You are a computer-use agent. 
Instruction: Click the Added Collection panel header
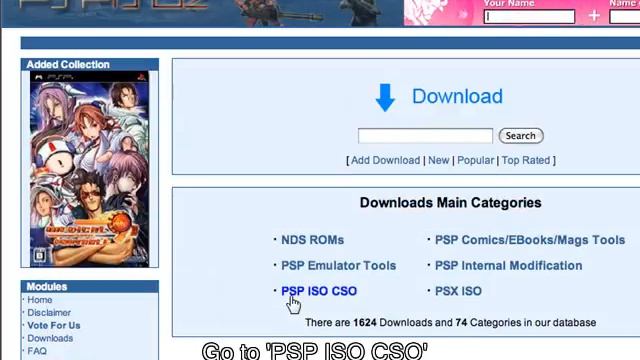(90, 64)
